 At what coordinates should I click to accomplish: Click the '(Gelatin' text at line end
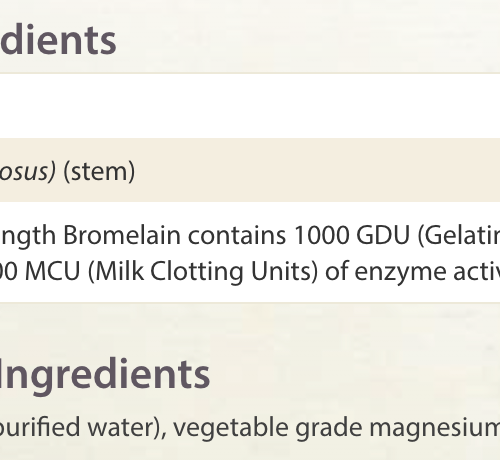click(459, 236)
